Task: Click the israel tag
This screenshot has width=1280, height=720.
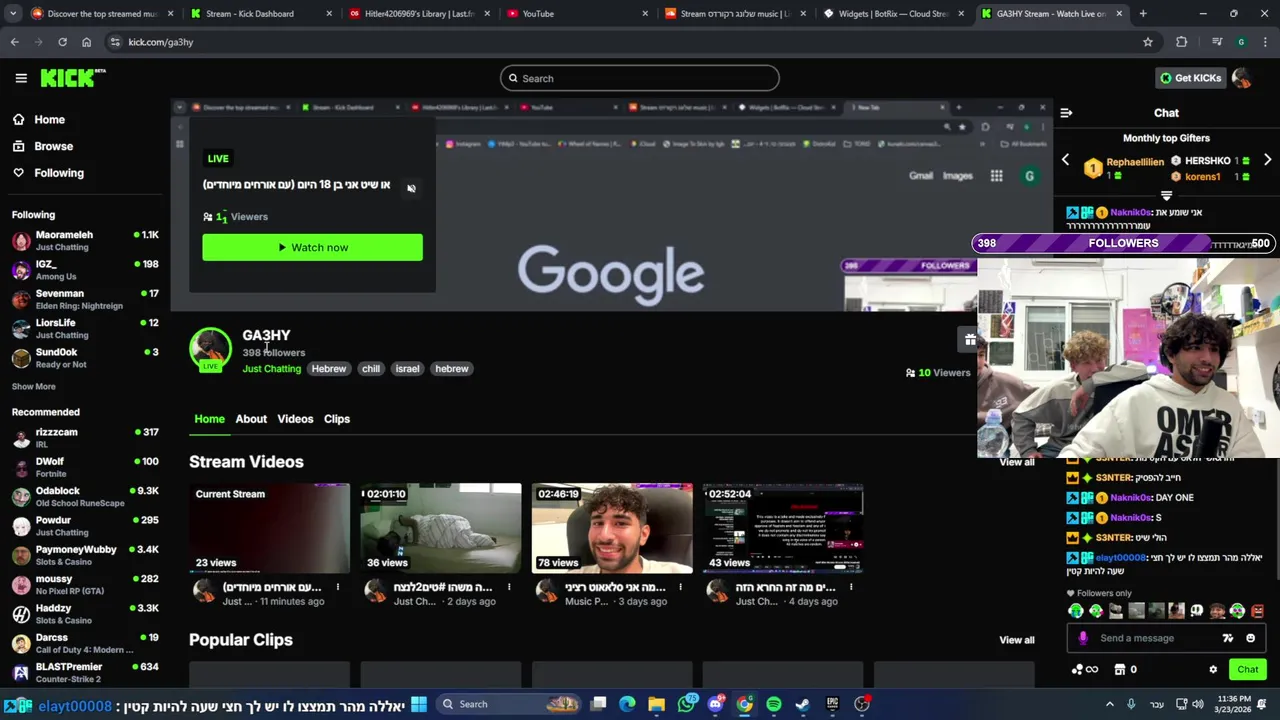Action: coord(407,369)
